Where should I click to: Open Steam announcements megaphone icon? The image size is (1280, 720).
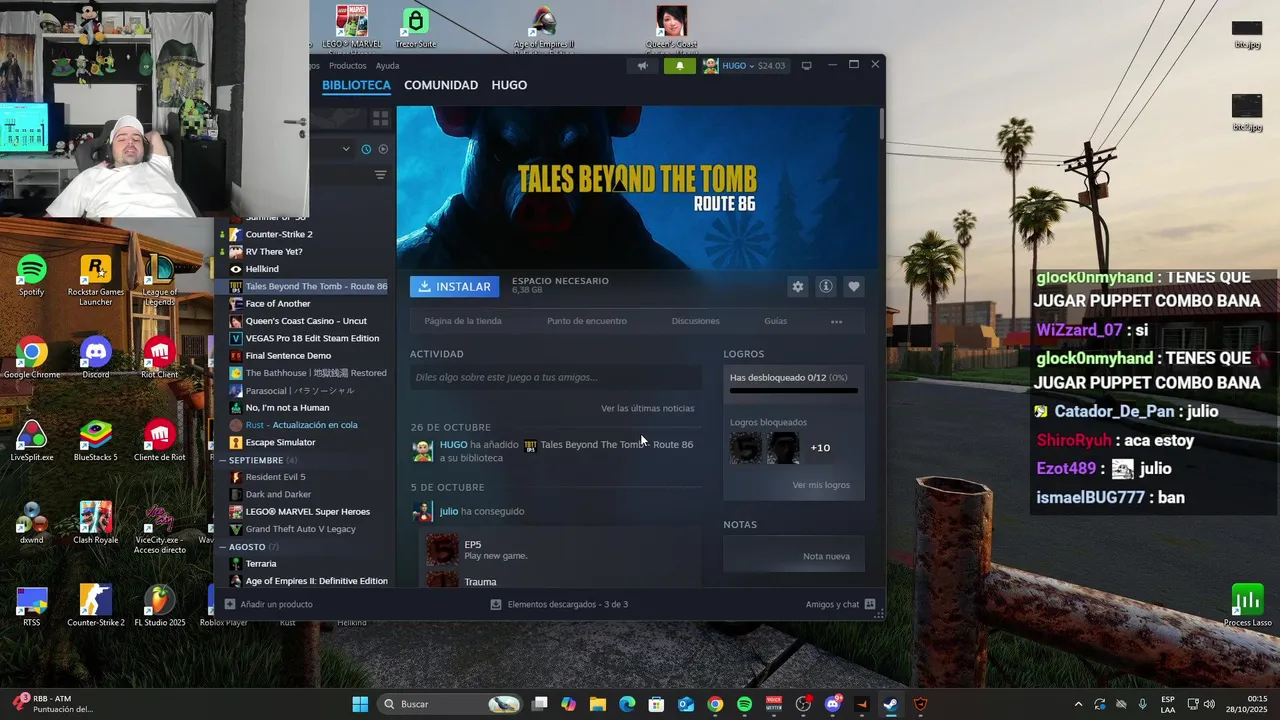click(x=643, y=66)
